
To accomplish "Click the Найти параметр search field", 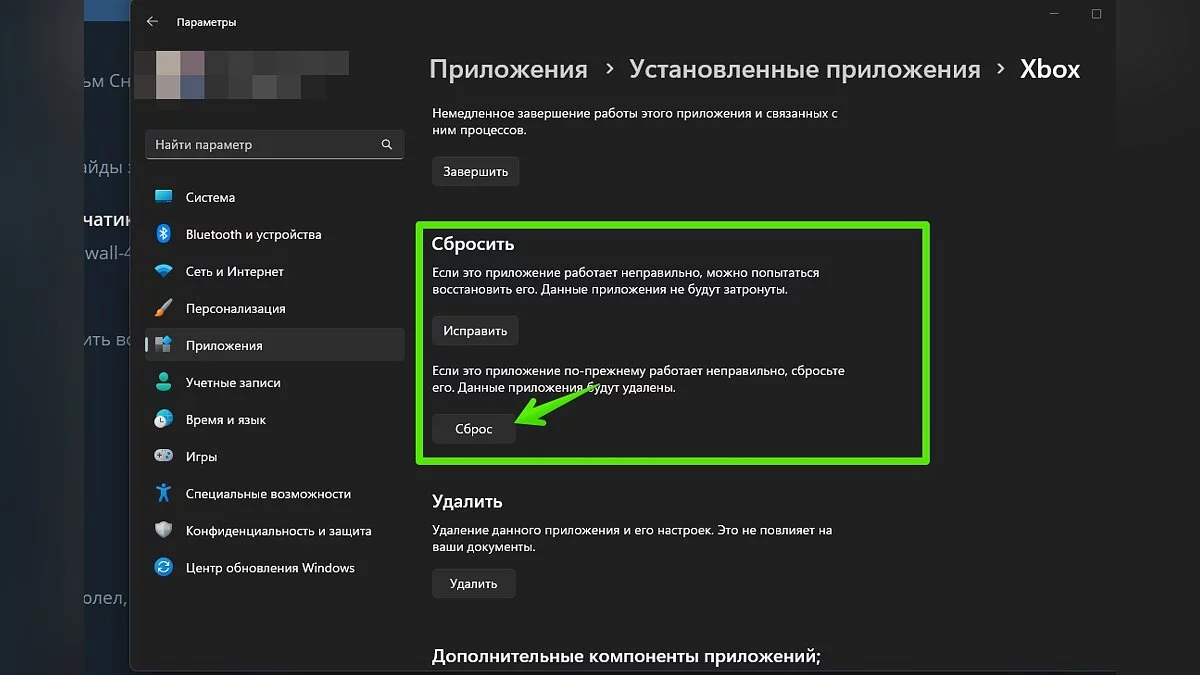I will [x=275, y=145].
